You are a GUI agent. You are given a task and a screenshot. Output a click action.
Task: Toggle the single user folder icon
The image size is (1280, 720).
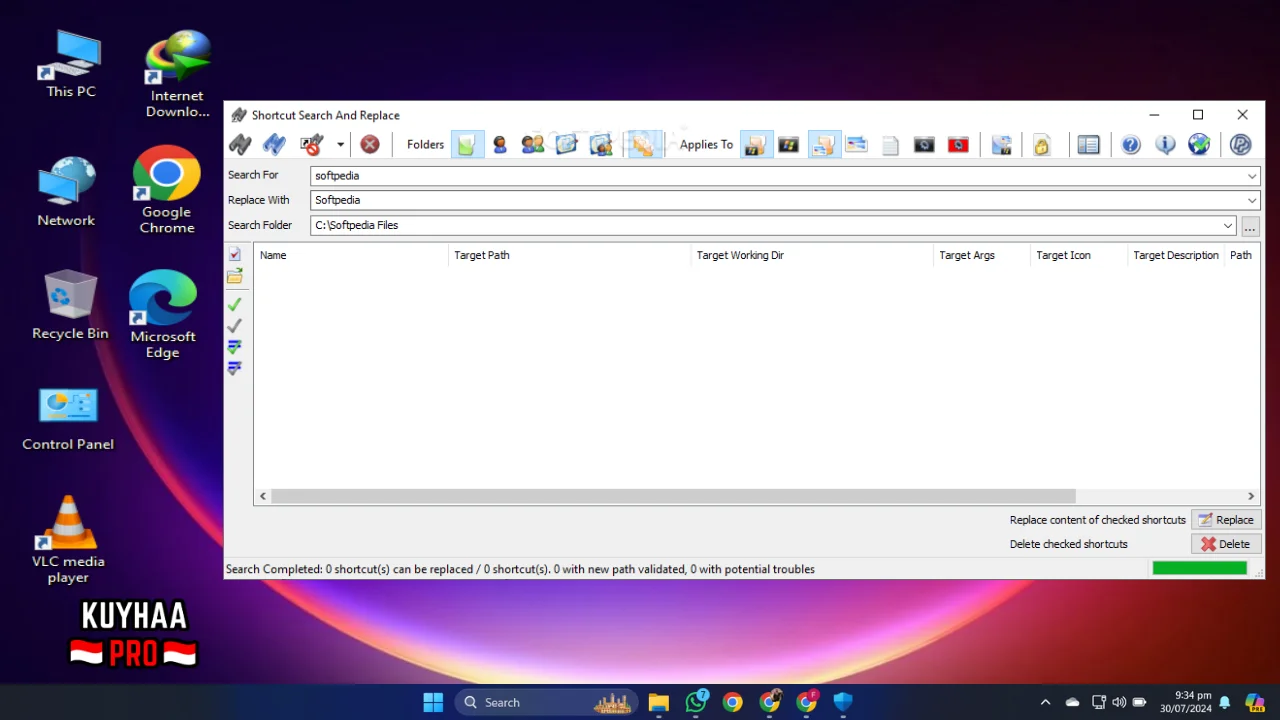pos(500,144)
